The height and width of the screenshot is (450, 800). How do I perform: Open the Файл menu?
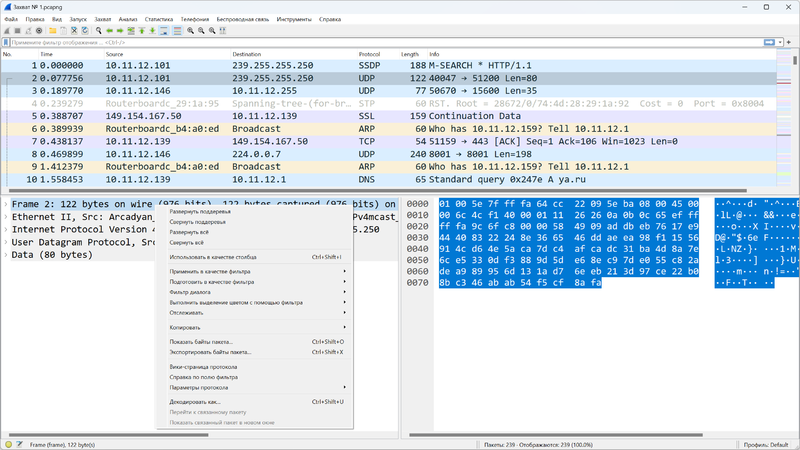[11, 19]
